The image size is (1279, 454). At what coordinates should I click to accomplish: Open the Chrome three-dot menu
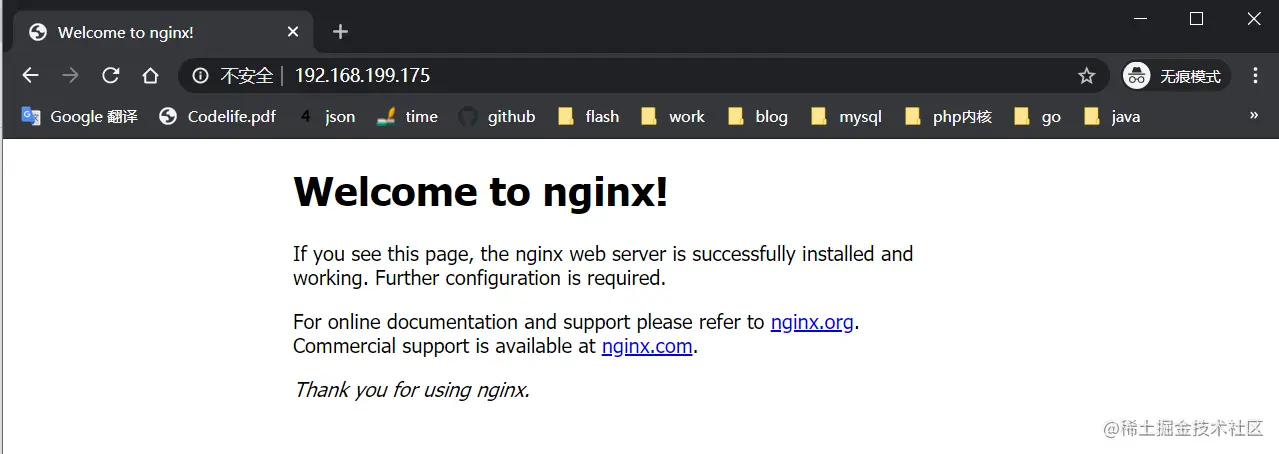click(x=1256, y=76)
